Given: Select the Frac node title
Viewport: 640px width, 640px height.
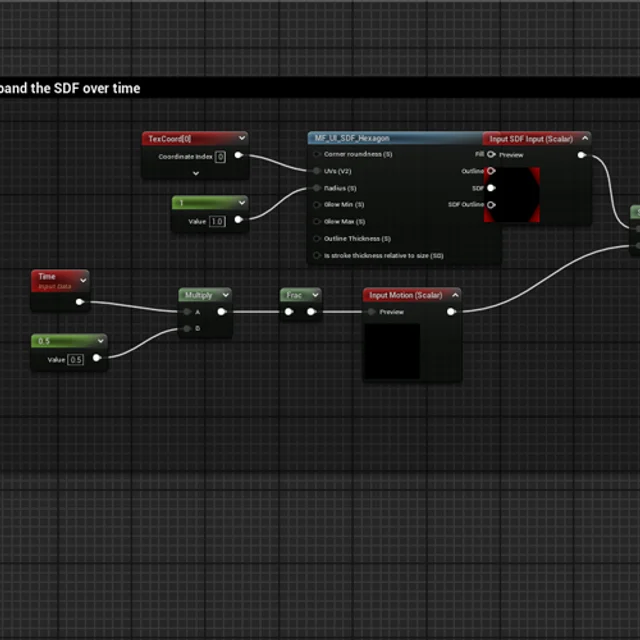Looking at the screenshot, I should tap(293, 295).
